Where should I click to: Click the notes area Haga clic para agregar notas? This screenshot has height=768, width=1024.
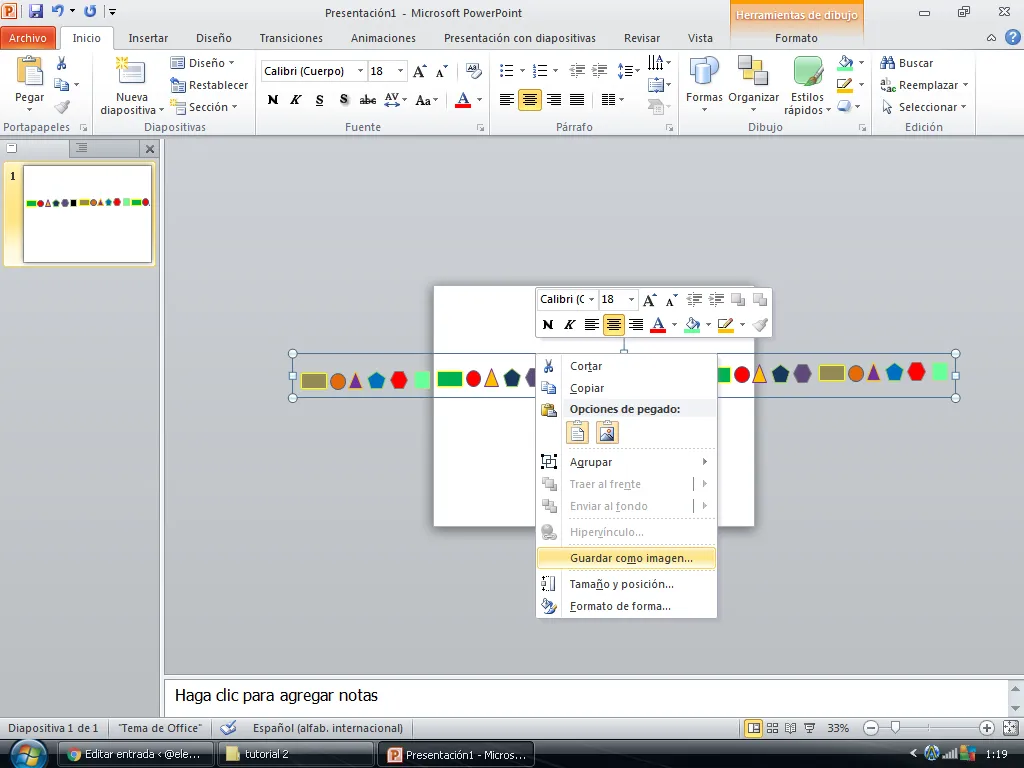click(586, 696)
